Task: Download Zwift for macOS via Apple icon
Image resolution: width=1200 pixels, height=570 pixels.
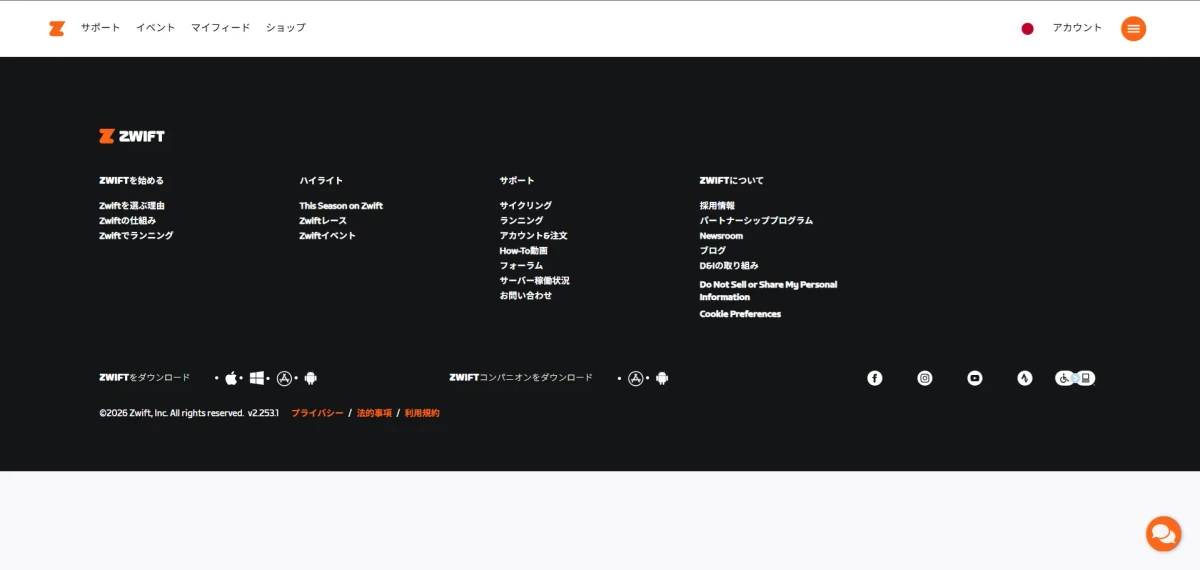Action: point(231,378)
